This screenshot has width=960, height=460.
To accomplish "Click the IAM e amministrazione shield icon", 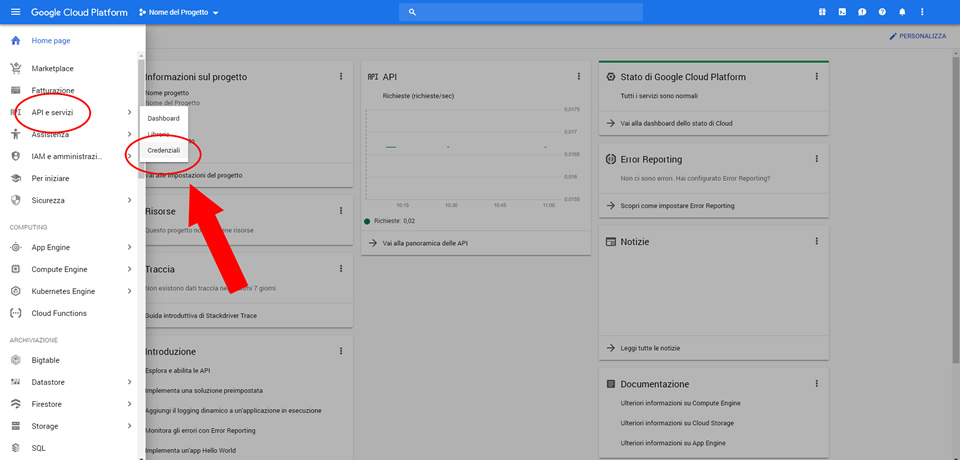I will [16, 156].
